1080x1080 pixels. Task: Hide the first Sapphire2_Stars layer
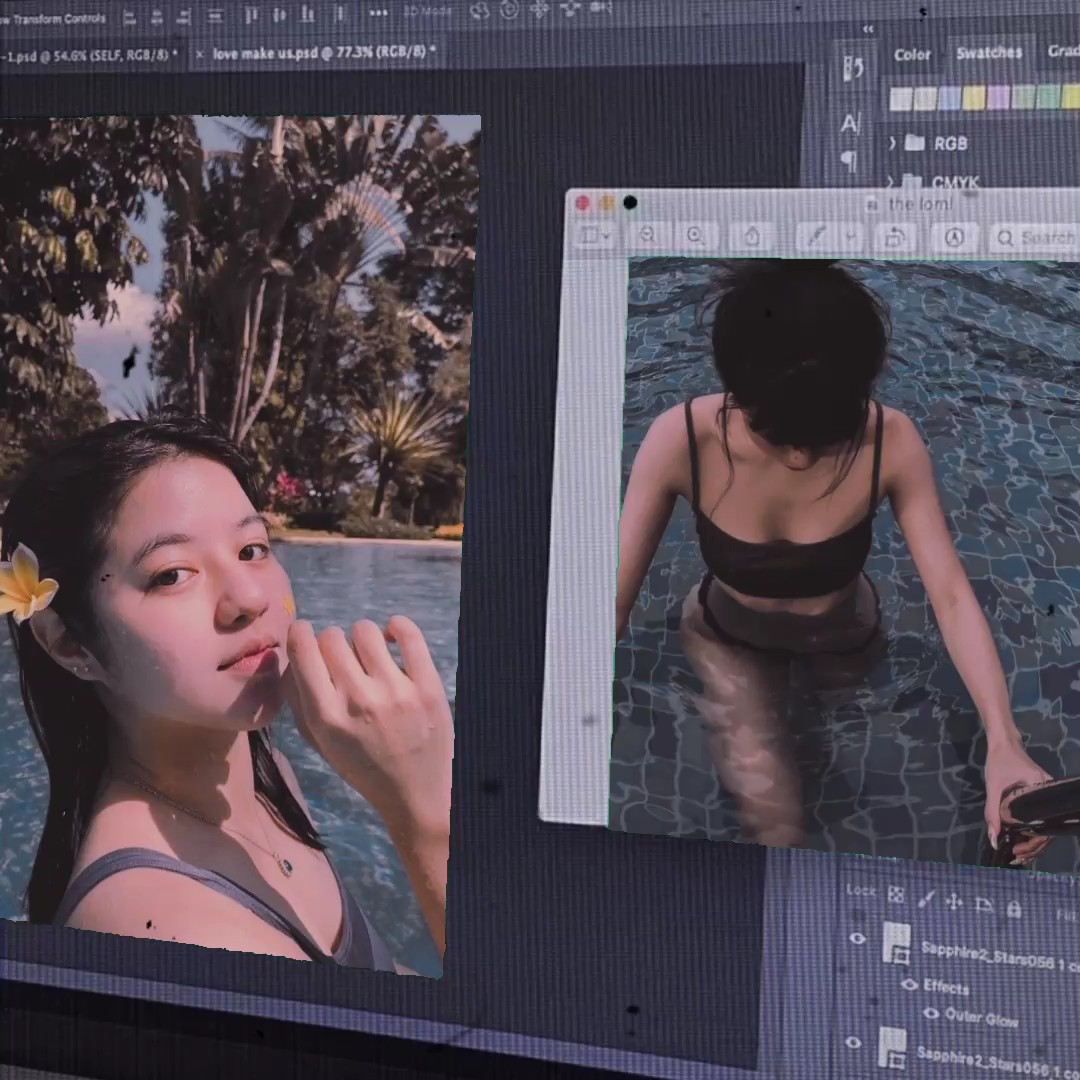point(857,938)
